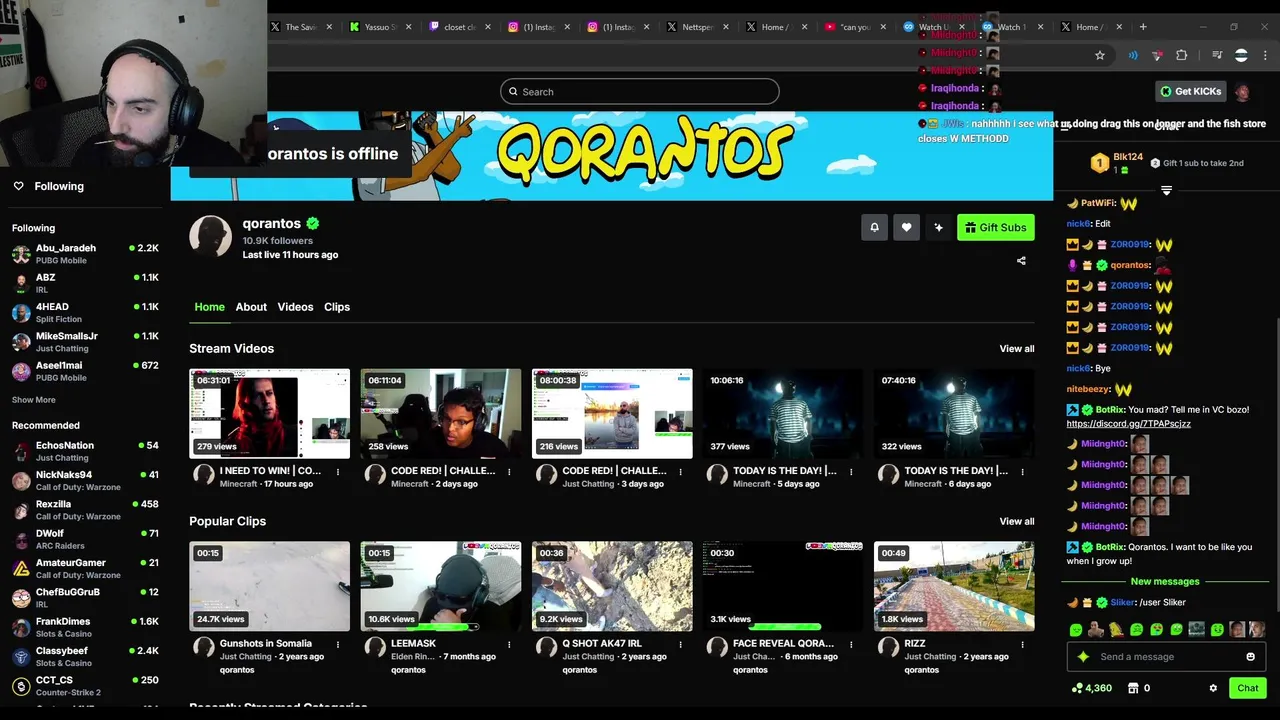Click the notification bell icon for qorantos
Screen dimensions: 1280x720
pyautogui.click(x=874, y=228)
